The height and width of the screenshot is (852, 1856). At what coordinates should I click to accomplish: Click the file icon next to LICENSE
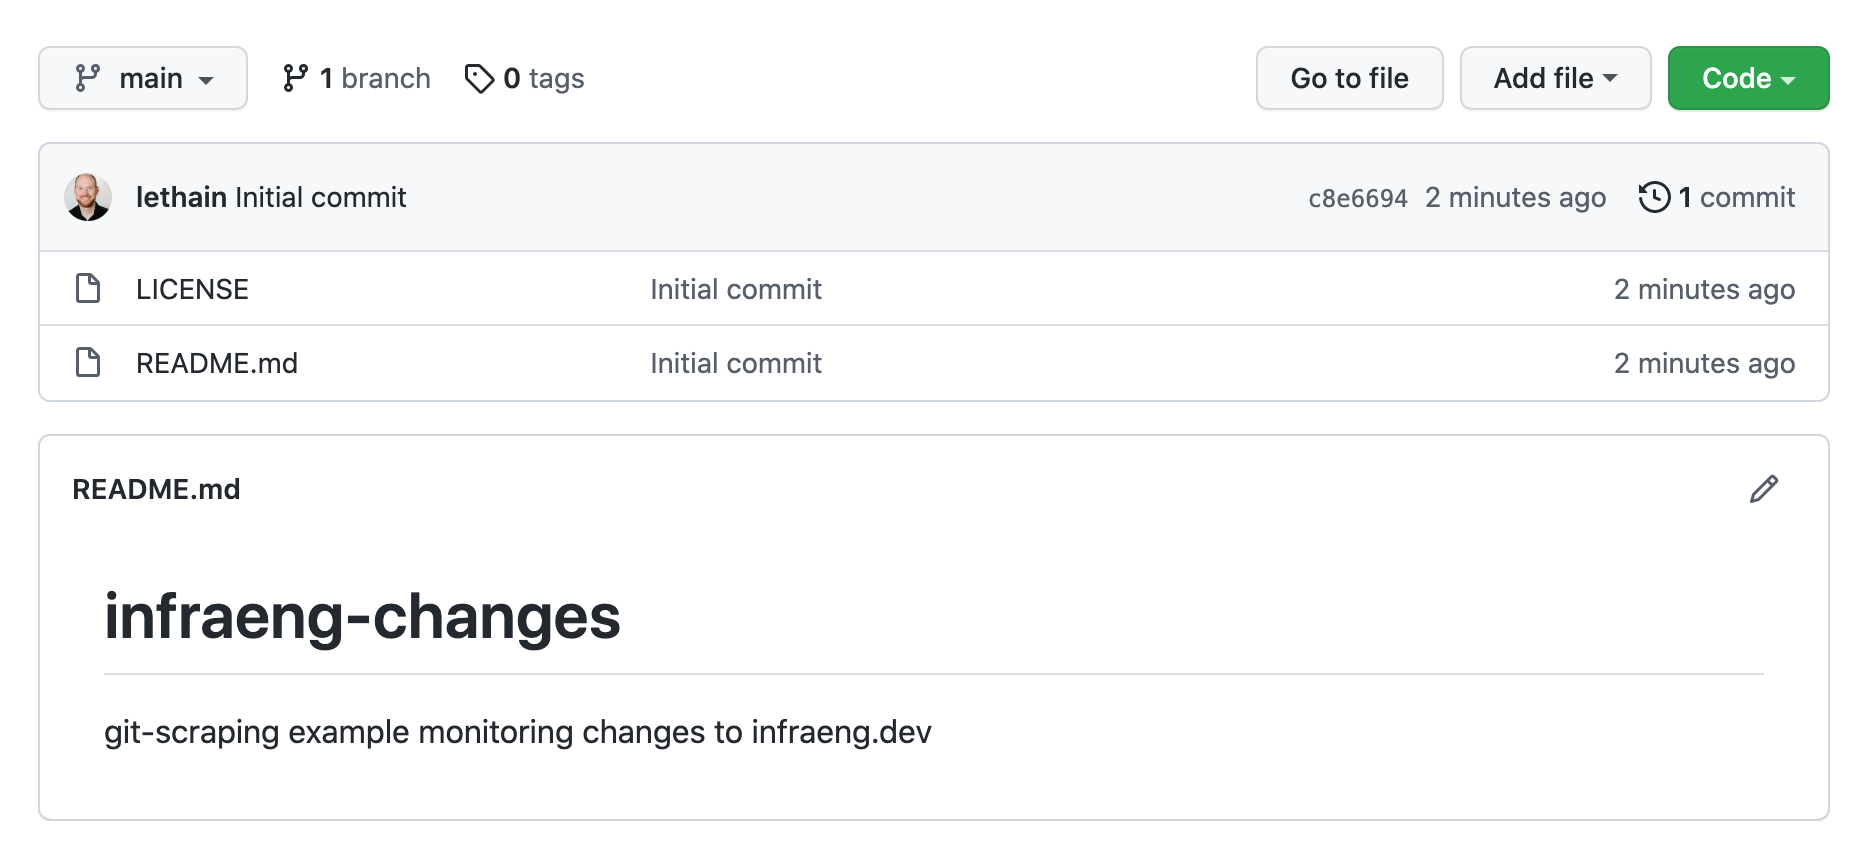point(88,288)
